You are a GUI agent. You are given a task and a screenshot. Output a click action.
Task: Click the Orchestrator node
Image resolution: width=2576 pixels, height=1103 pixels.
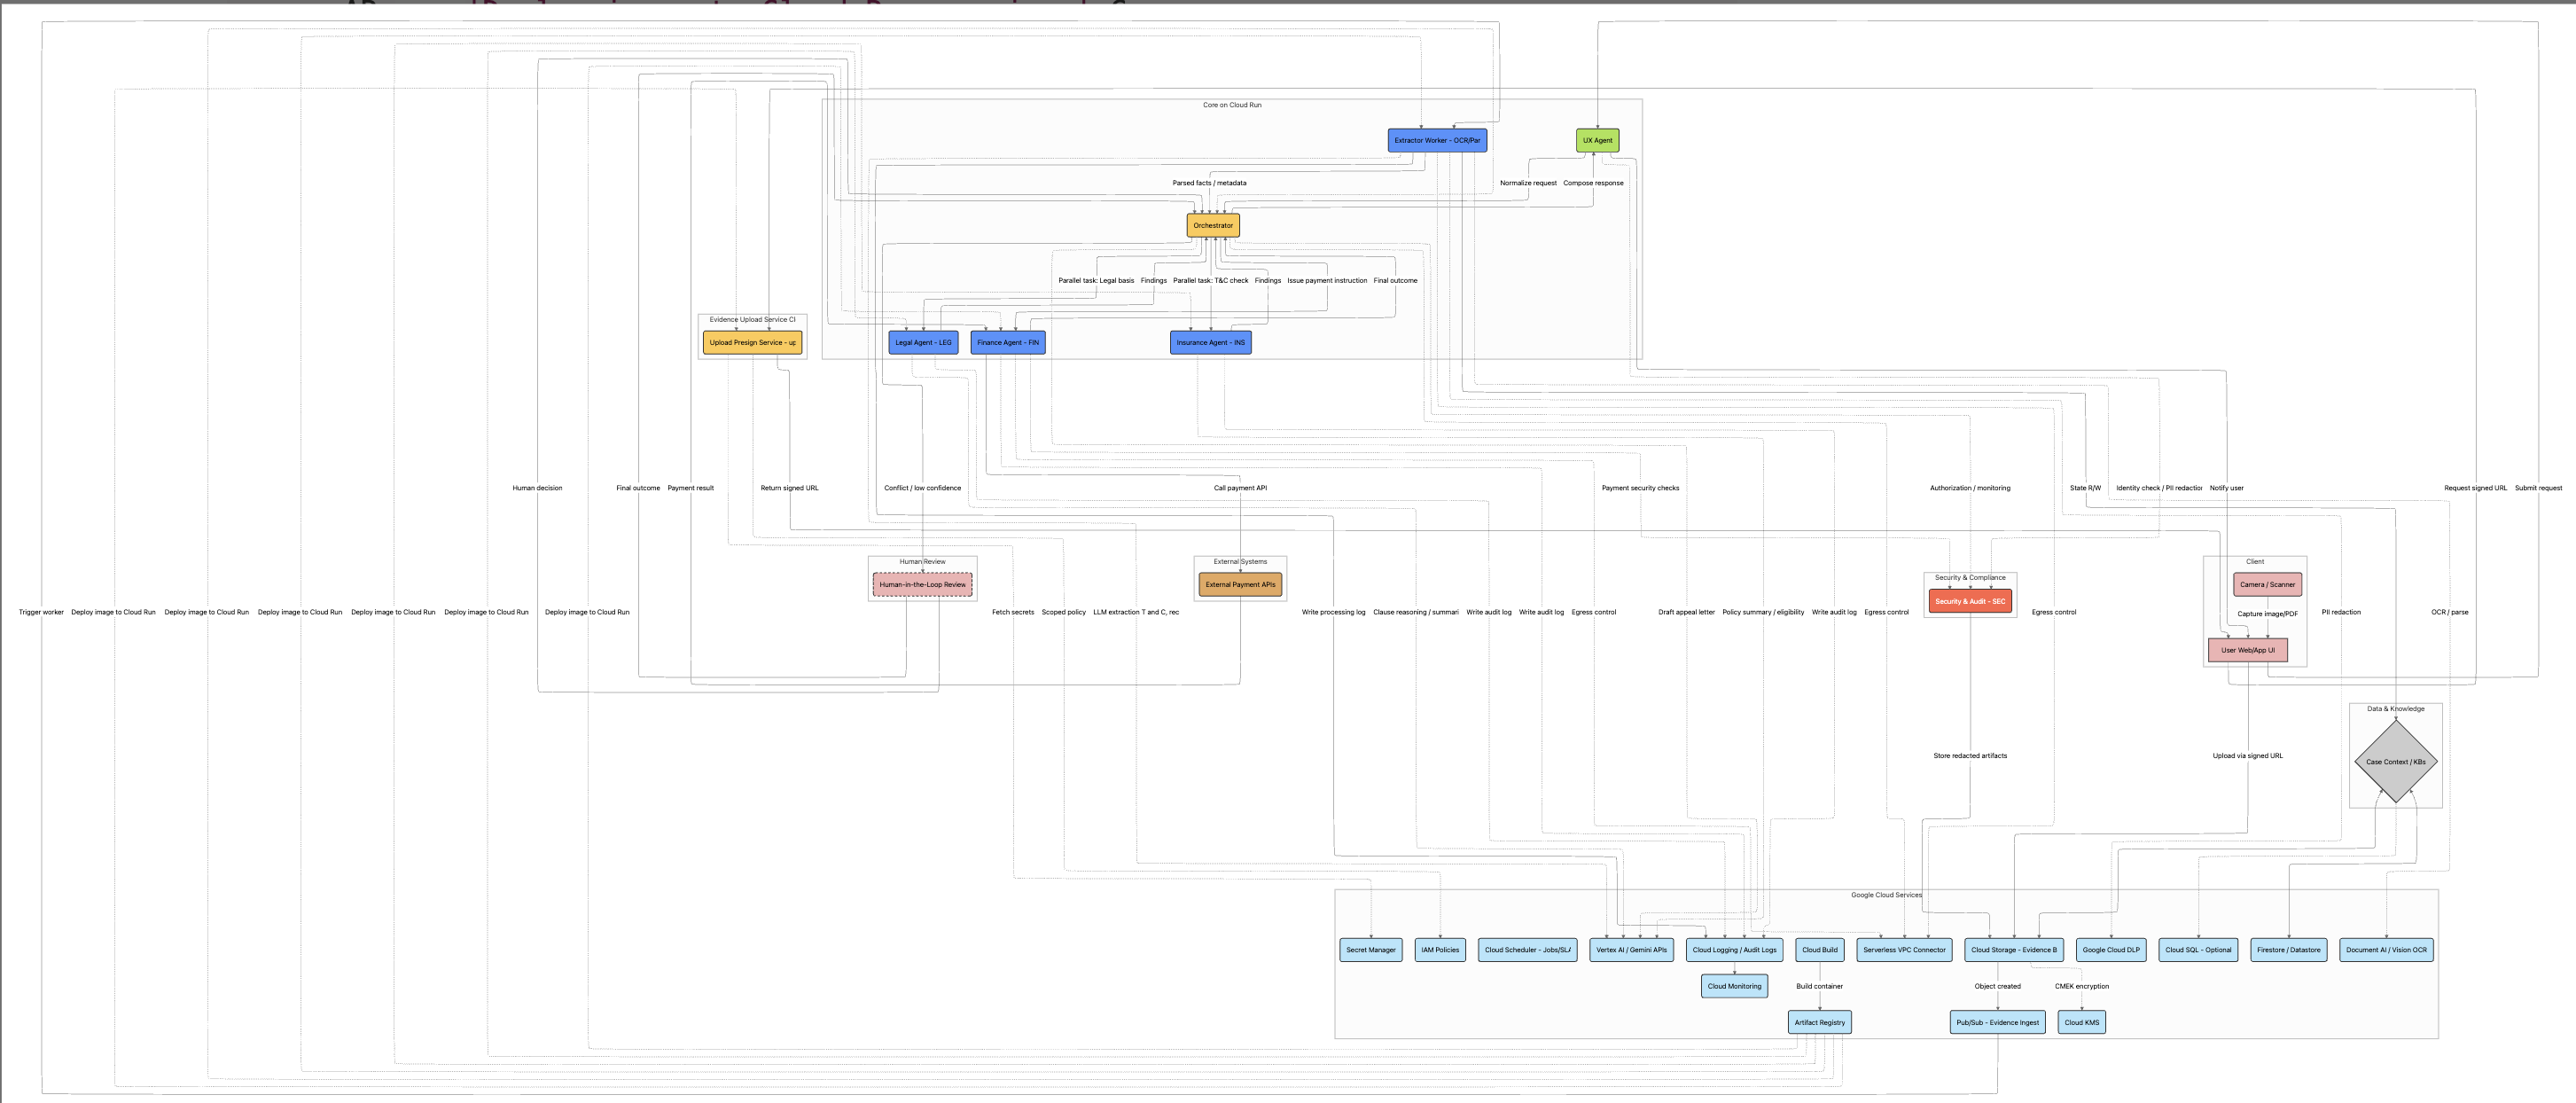coord(1213,225)
